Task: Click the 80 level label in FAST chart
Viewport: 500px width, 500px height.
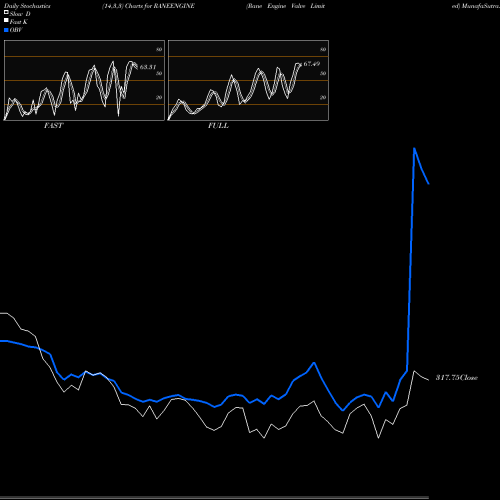Action: [x=159, y=49]
